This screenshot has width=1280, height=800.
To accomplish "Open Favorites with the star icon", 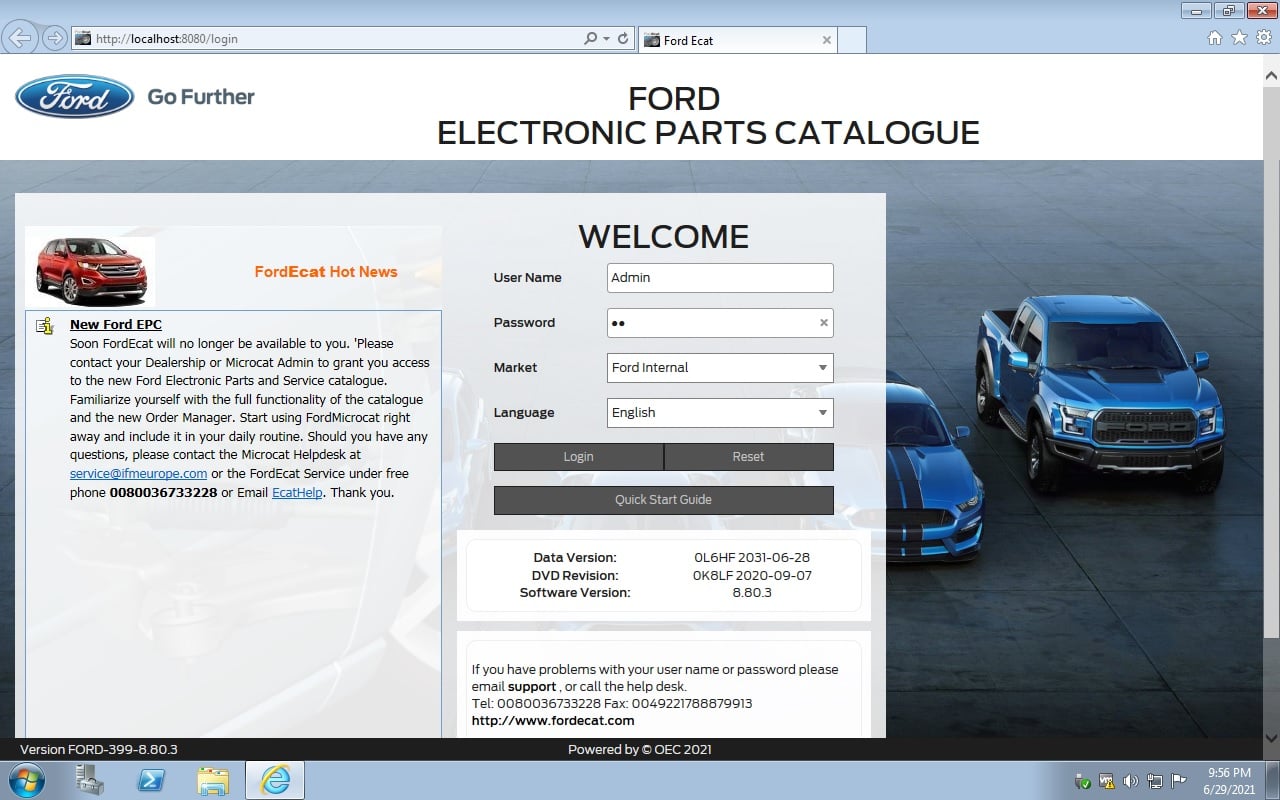I will coord(1239,38).
